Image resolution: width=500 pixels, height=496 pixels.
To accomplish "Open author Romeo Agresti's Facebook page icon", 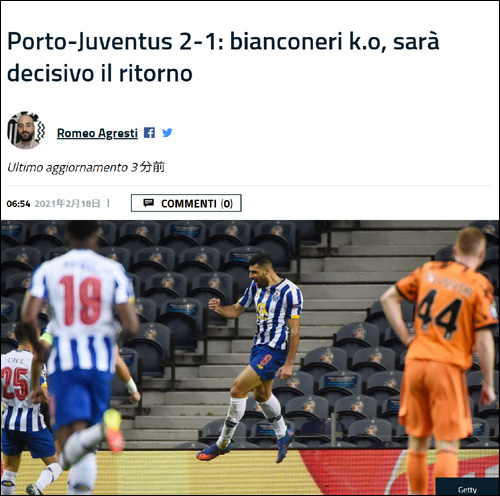I will 149,133.
